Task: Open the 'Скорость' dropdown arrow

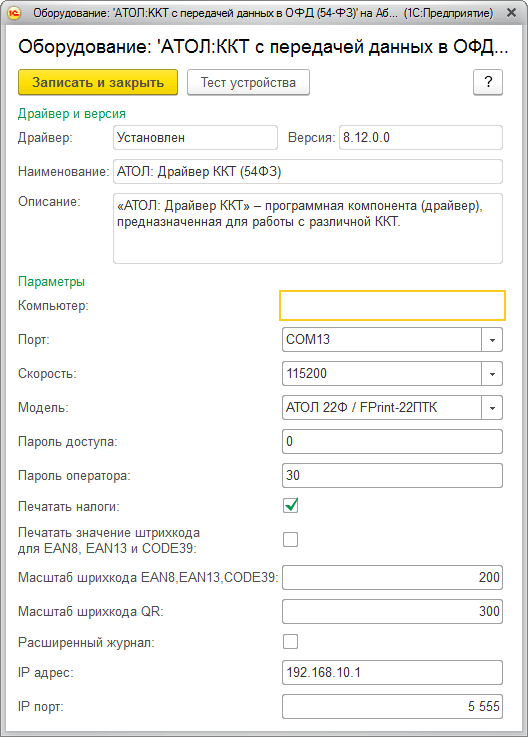Action: tap(492, 374)
